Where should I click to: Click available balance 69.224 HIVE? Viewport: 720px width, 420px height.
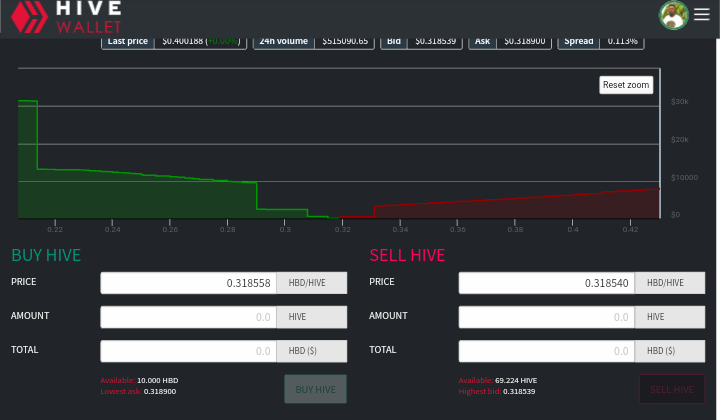click(x=516, y=381)
